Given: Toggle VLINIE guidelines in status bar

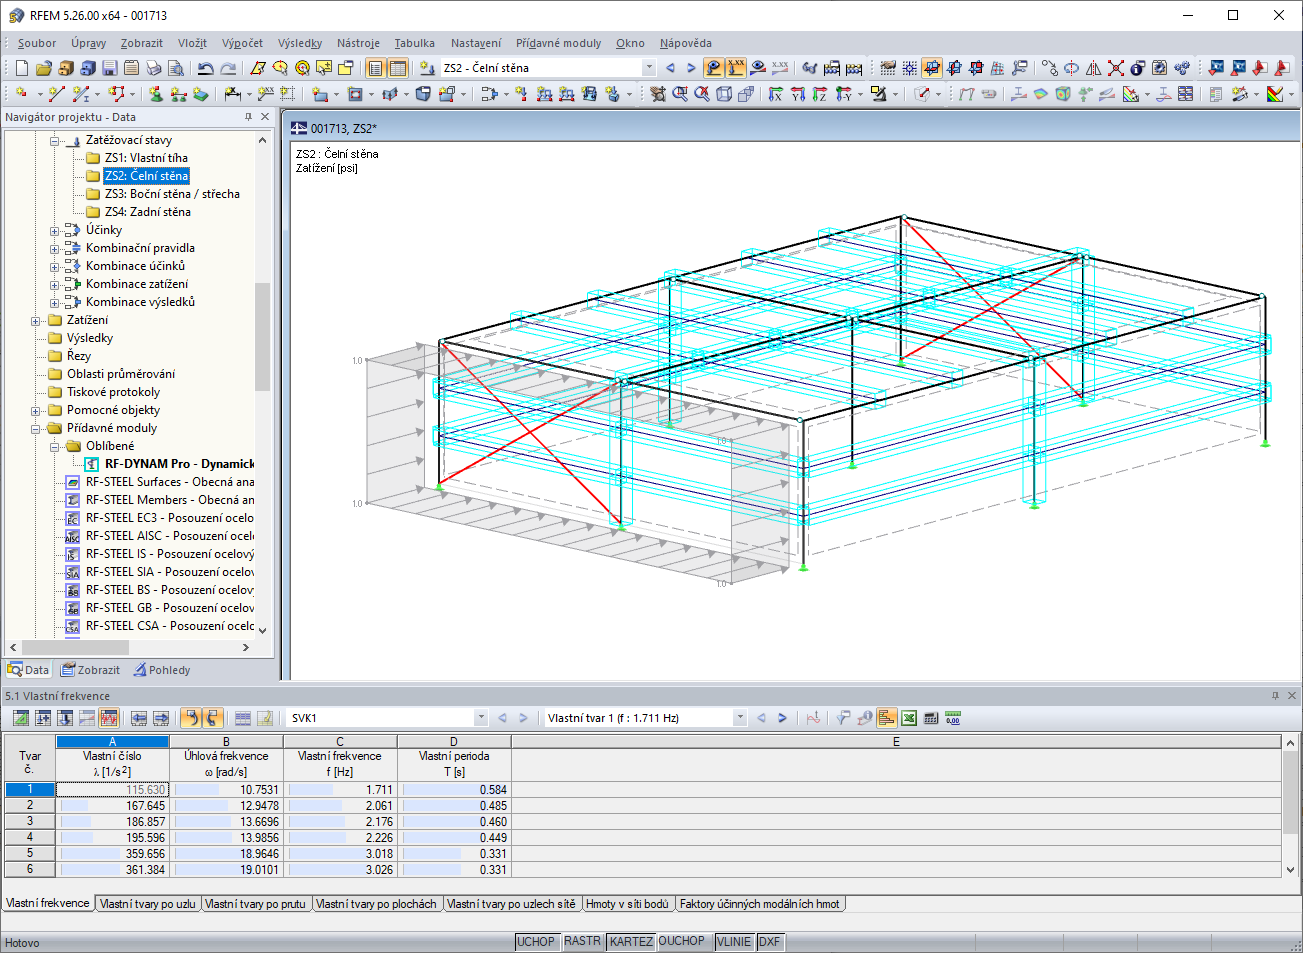Looking at the screenshot, I should point(734,941).
